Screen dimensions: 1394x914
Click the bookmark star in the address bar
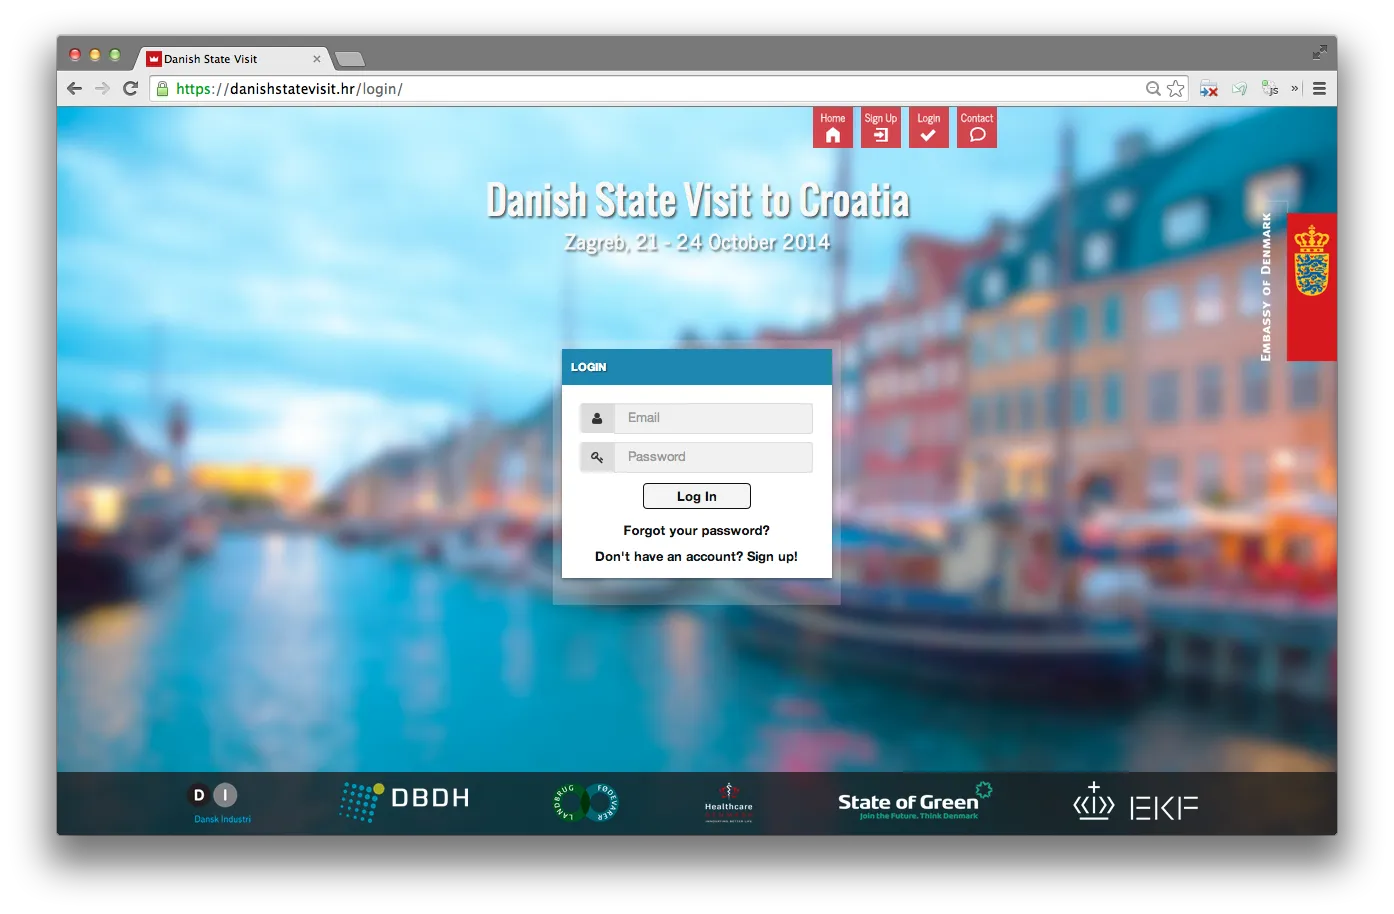click(1175, 88)
